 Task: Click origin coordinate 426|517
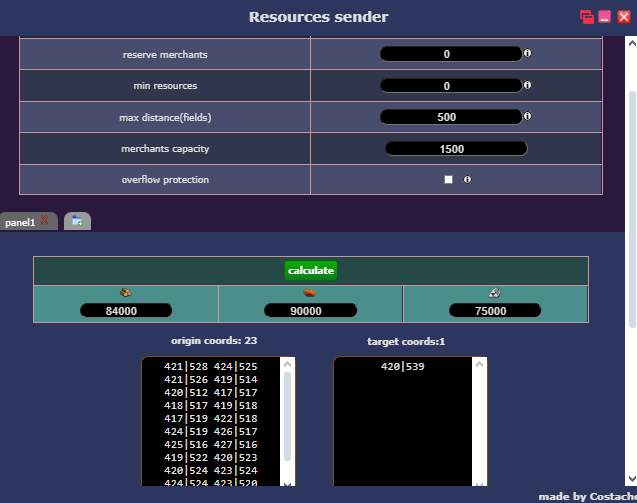tap(236, 431)
